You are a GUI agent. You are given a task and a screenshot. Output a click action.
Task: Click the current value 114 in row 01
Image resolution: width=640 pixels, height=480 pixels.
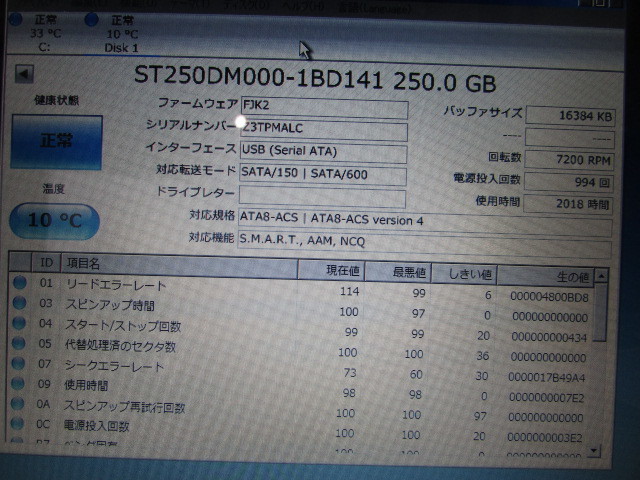coord(349,291)
